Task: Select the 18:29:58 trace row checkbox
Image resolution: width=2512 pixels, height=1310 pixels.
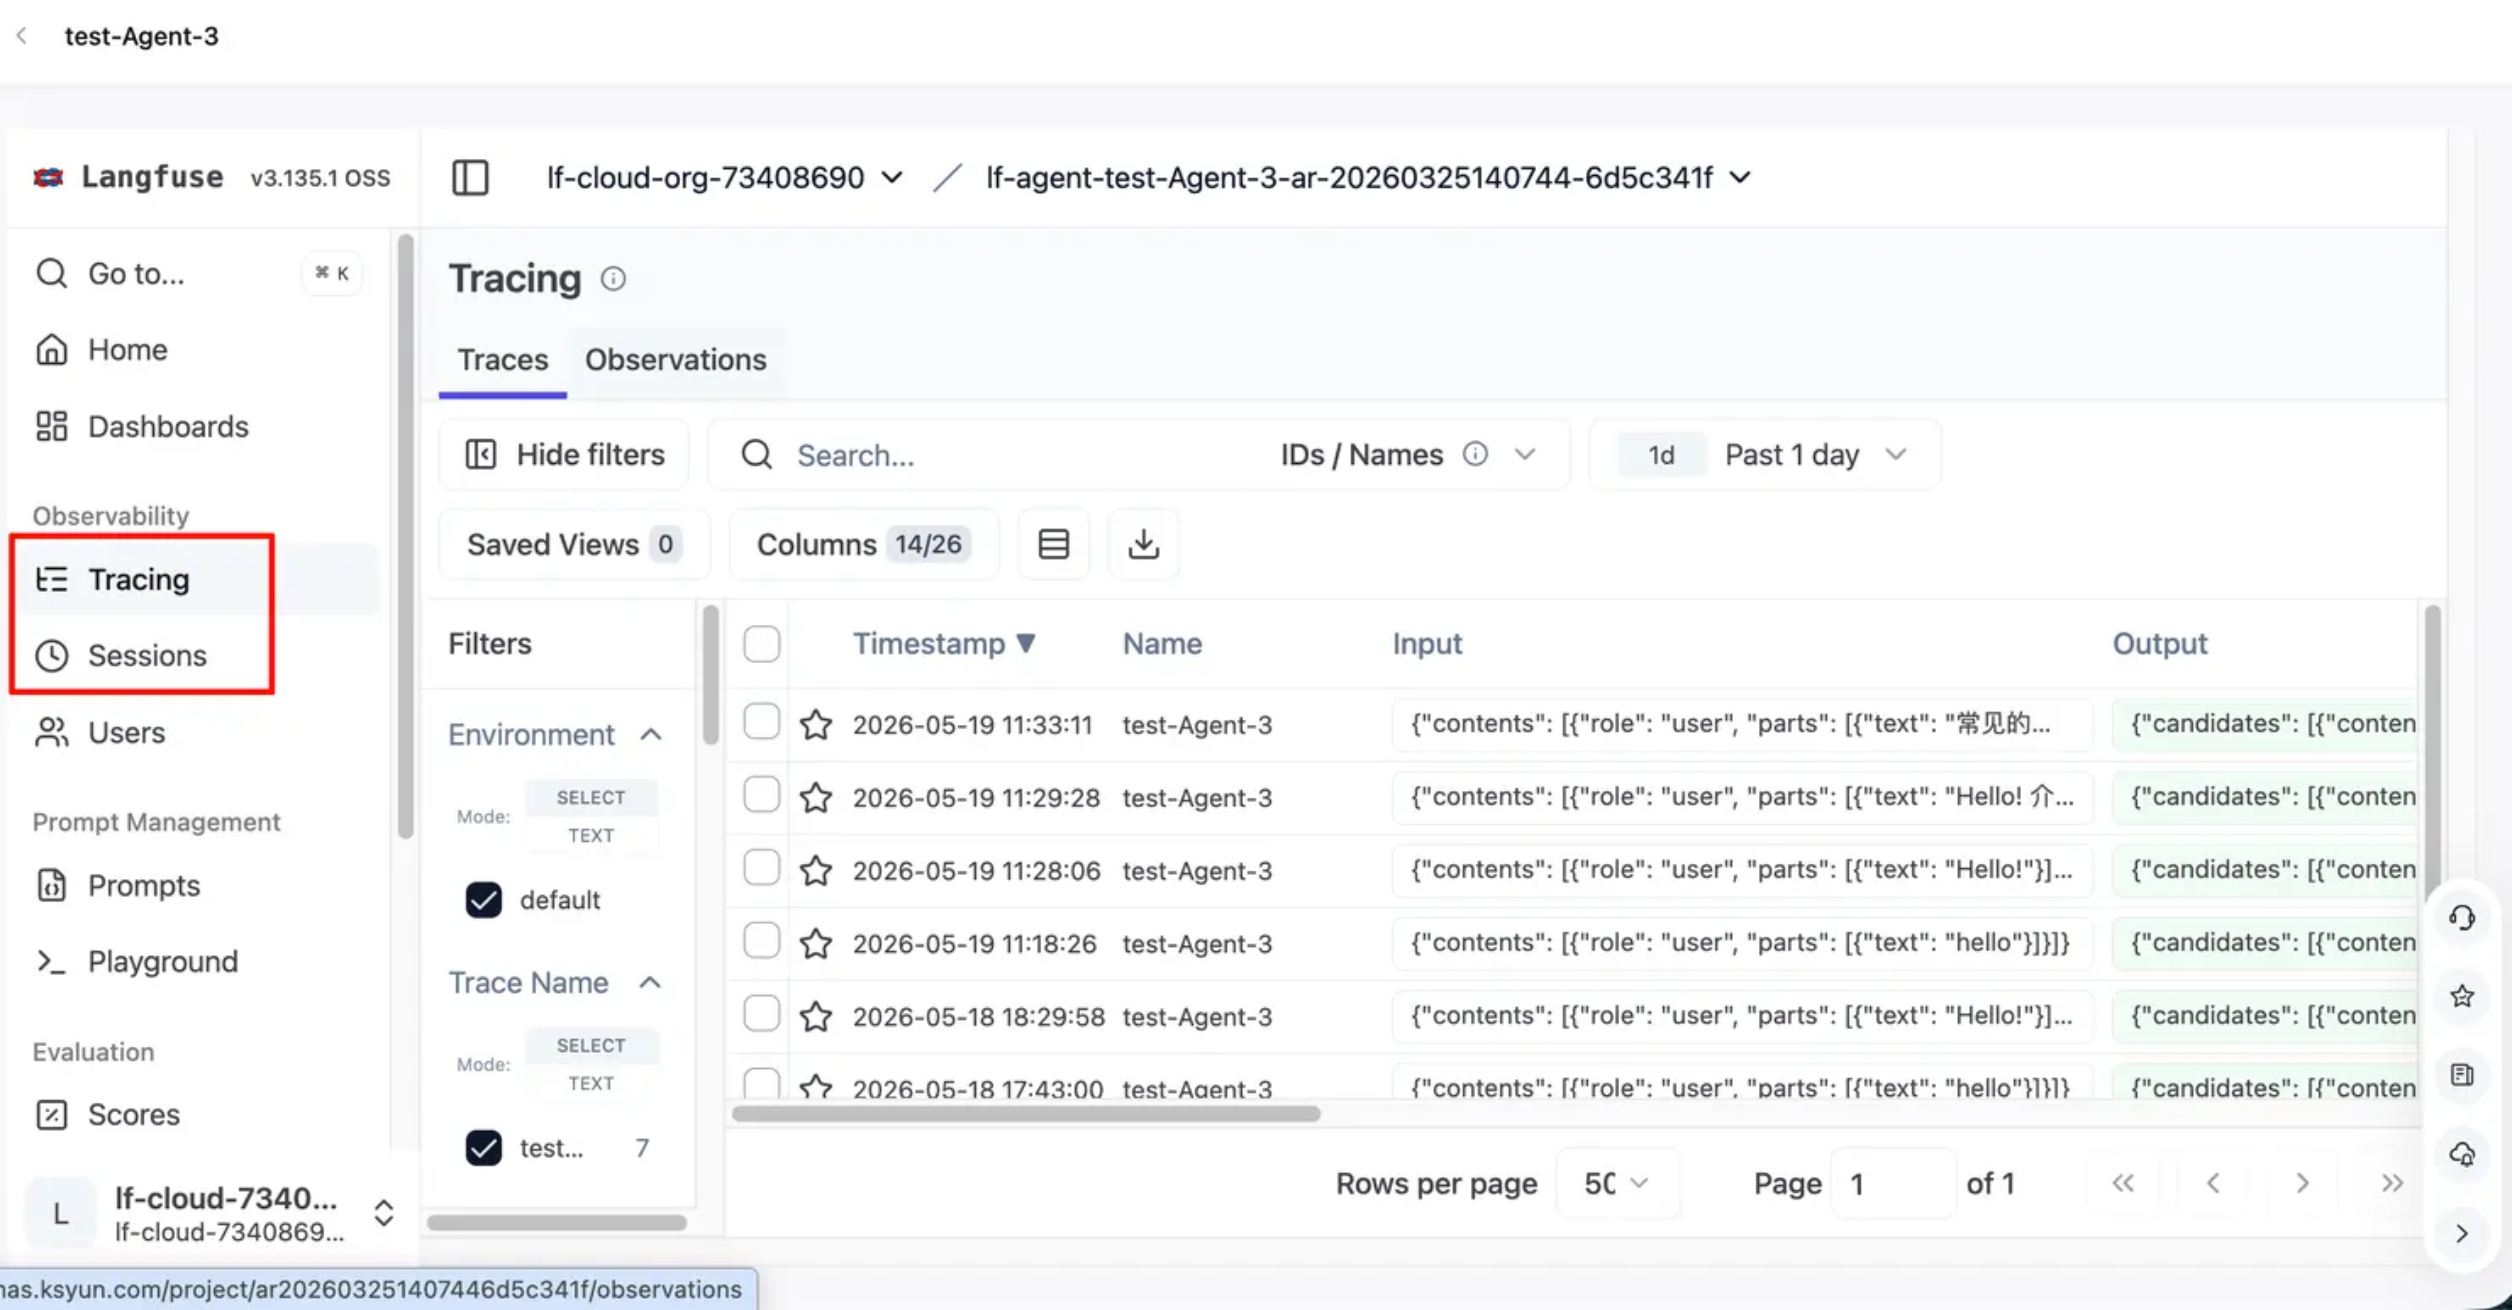Action: 761,1013
